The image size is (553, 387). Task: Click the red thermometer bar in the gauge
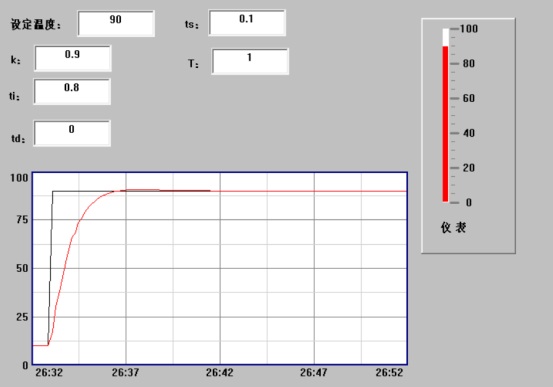click(x=445, y=124)
